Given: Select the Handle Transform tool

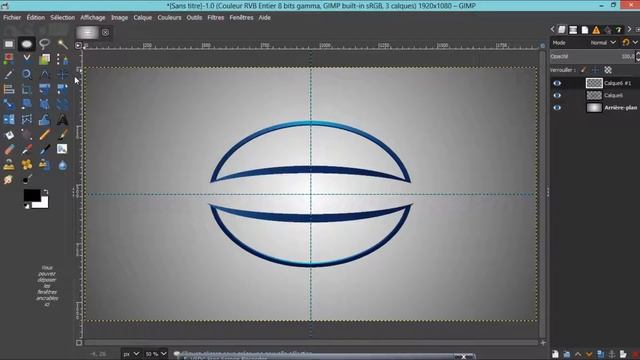Looking at the screenshot, I should (44, 104).
